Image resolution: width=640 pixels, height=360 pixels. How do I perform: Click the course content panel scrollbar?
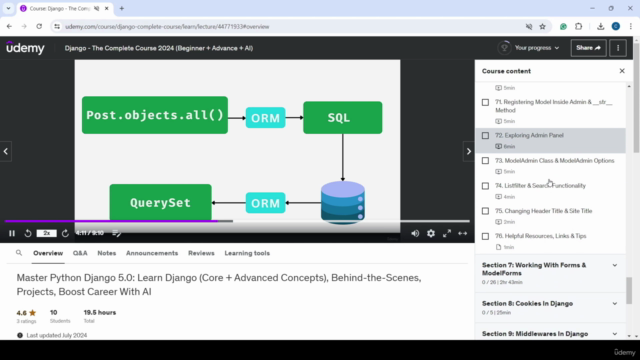pos(629,291)
